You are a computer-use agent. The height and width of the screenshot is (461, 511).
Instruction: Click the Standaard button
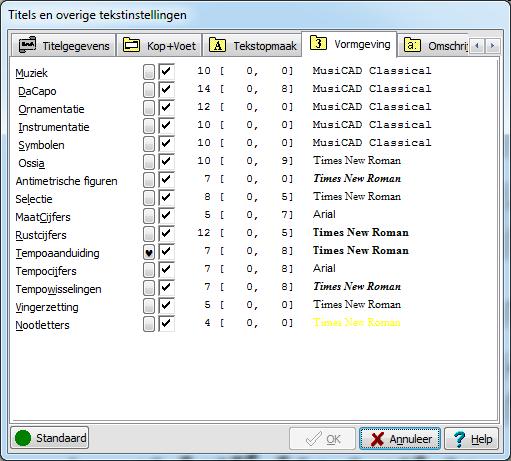[50, 438]
